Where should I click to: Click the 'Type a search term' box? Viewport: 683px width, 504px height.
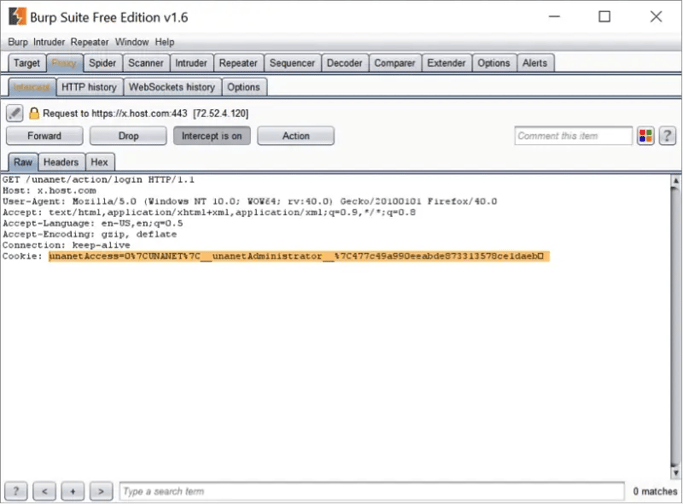[370, 491]
